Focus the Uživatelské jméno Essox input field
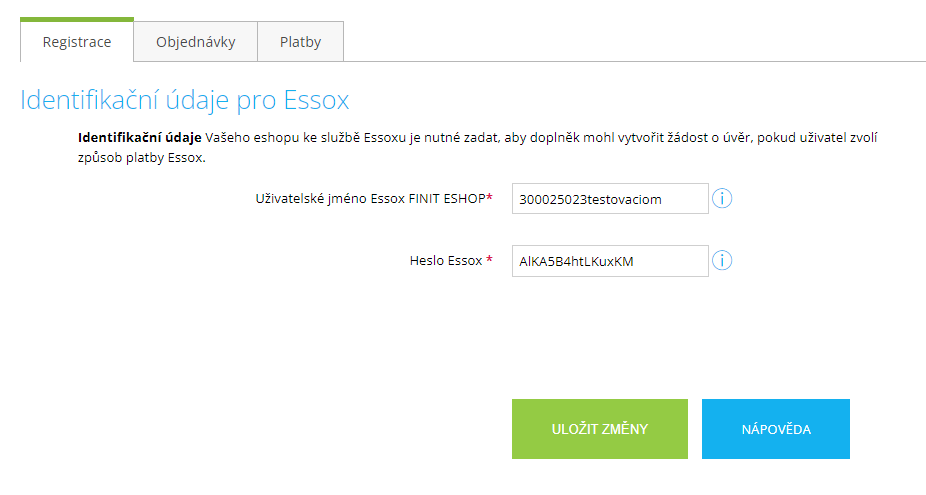The height and width of the screenshot is (495, 926). (x=610, y=198)
